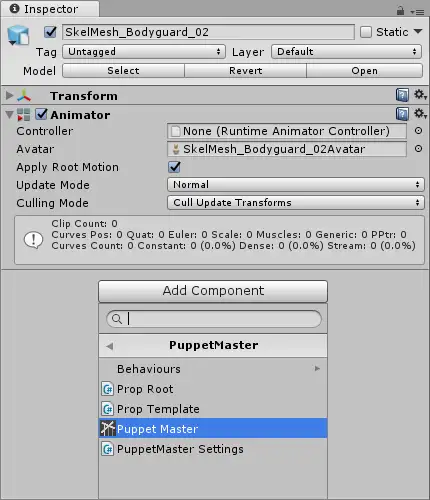Screen dimensions: 430x500
Task: Open the Layer dropdown
Action: pyautogui.click(x=347, y=52)
